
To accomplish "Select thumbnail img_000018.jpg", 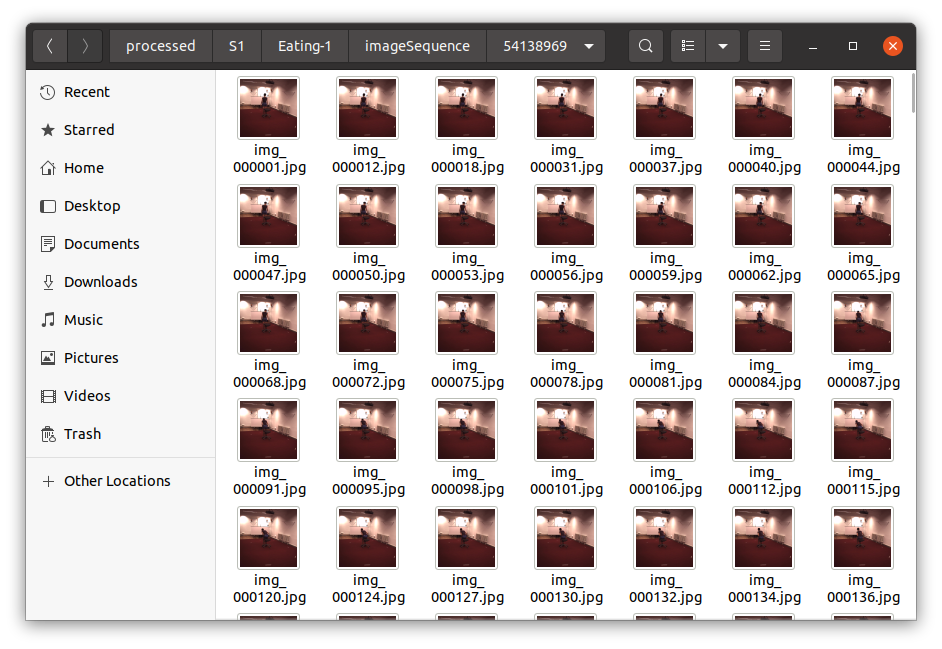I will click(467, 108).
